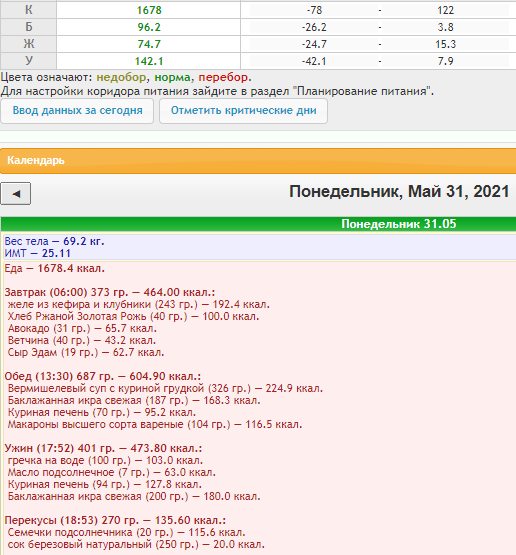Screen dimensions: 516x555
Task: Click the 'ИМТ — 25.11' line
Action: click(38, 253)
